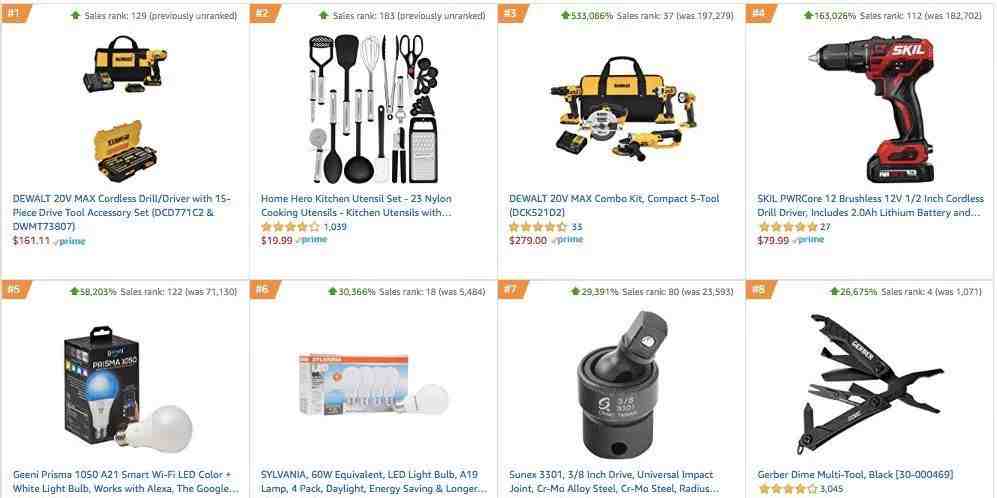
Task: Open DEWALT 20V MAX Combo Kit link
Action: tap(614, 205)
